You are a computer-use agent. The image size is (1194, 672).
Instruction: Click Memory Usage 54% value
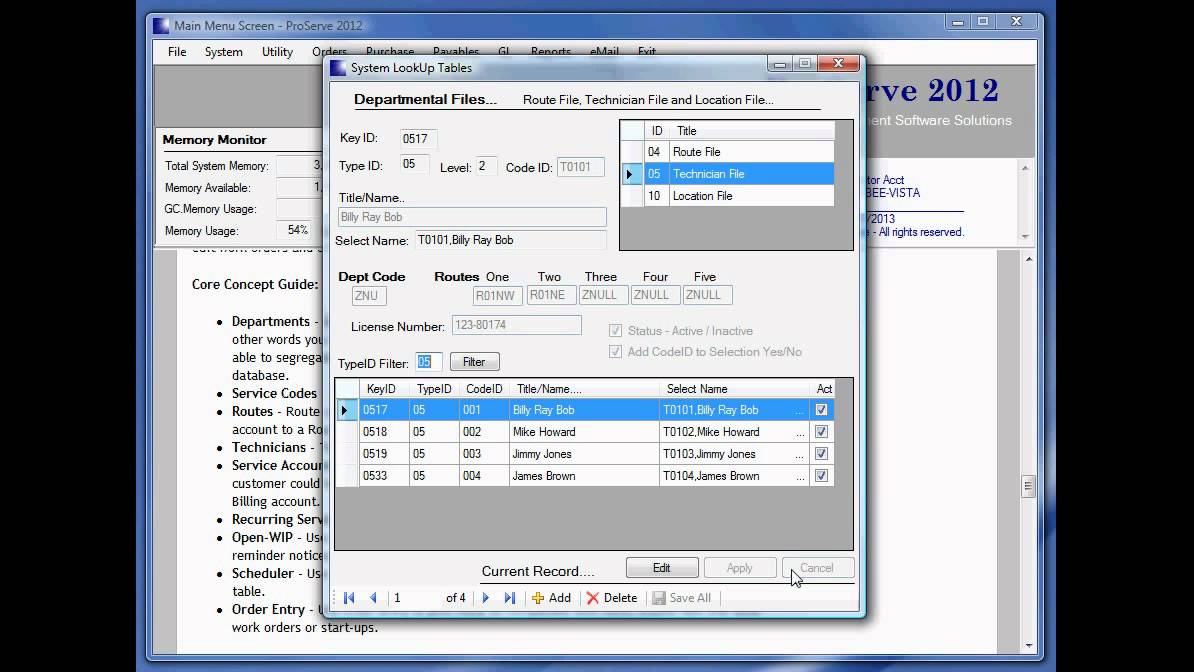point(298,230)
